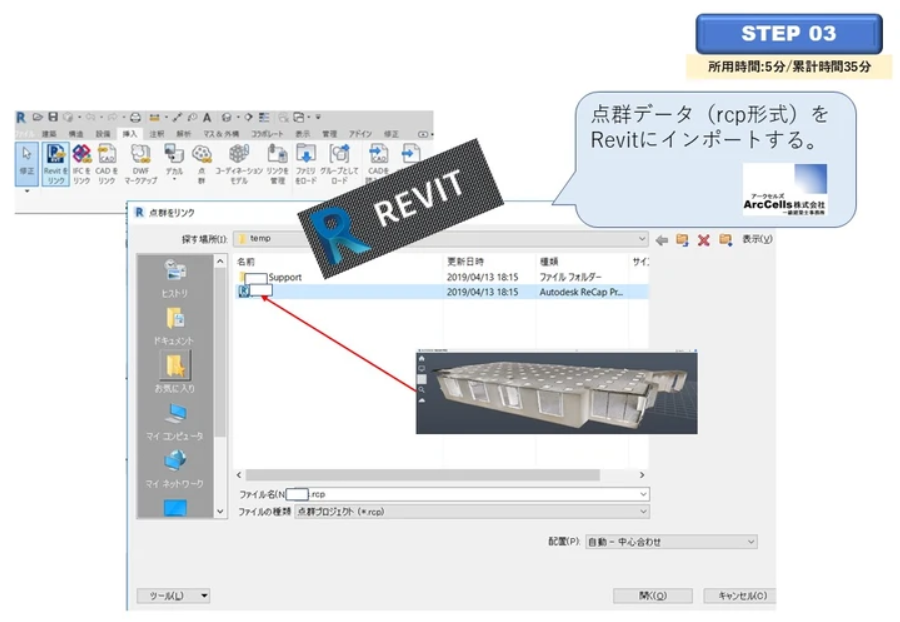Click the Revit application R button

point(21,118)
